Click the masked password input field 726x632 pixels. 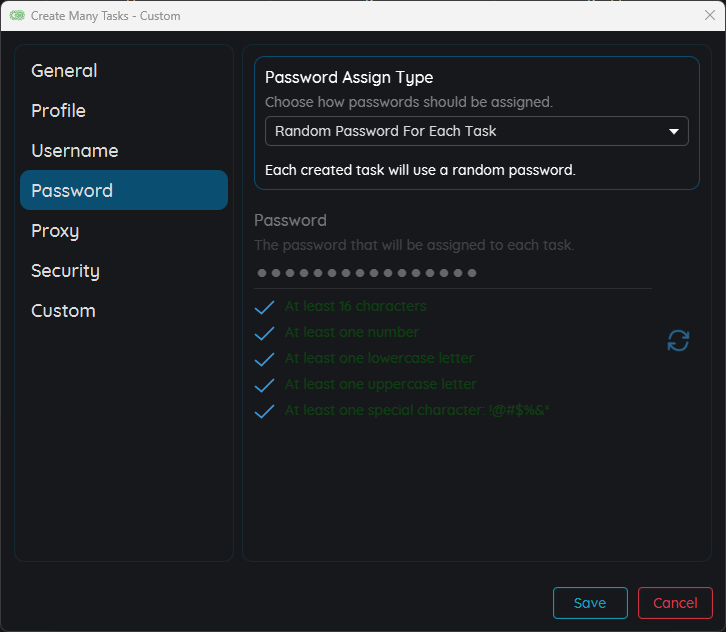point(452,273)
